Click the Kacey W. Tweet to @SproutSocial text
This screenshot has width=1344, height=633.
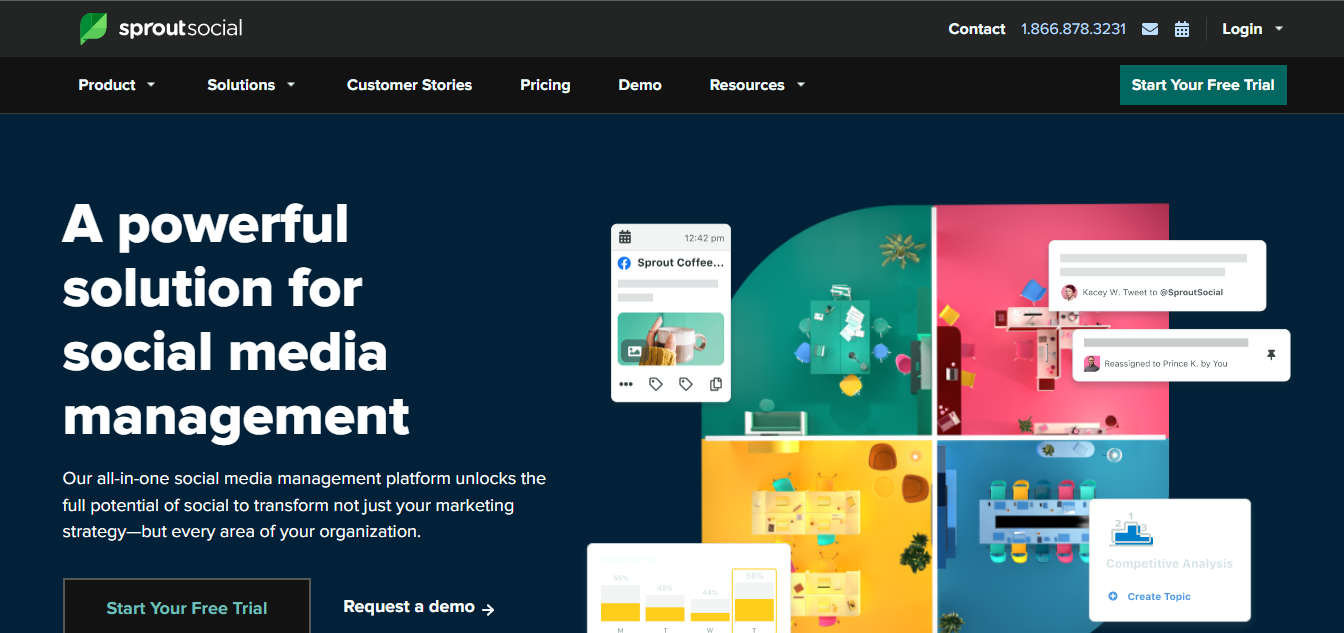[1152, 292]
